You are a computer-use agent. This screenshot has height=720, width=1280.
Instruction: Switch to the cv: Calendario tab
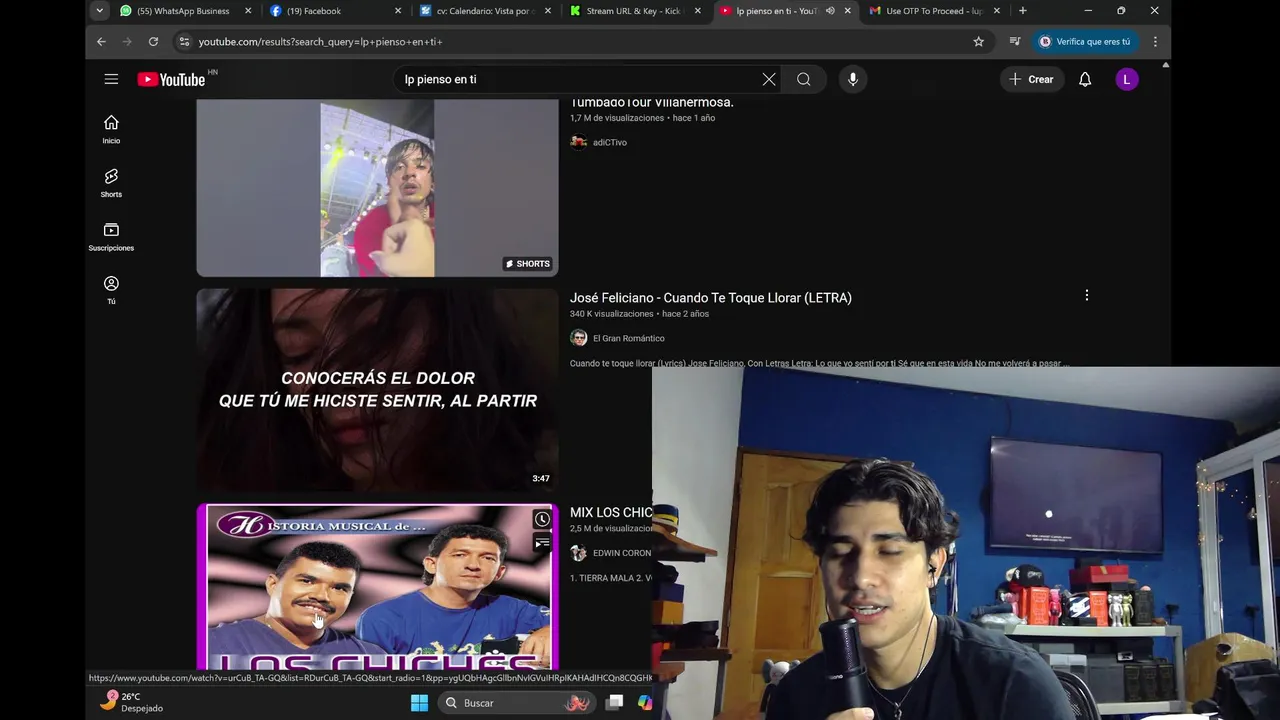click(x=485, y=11)
